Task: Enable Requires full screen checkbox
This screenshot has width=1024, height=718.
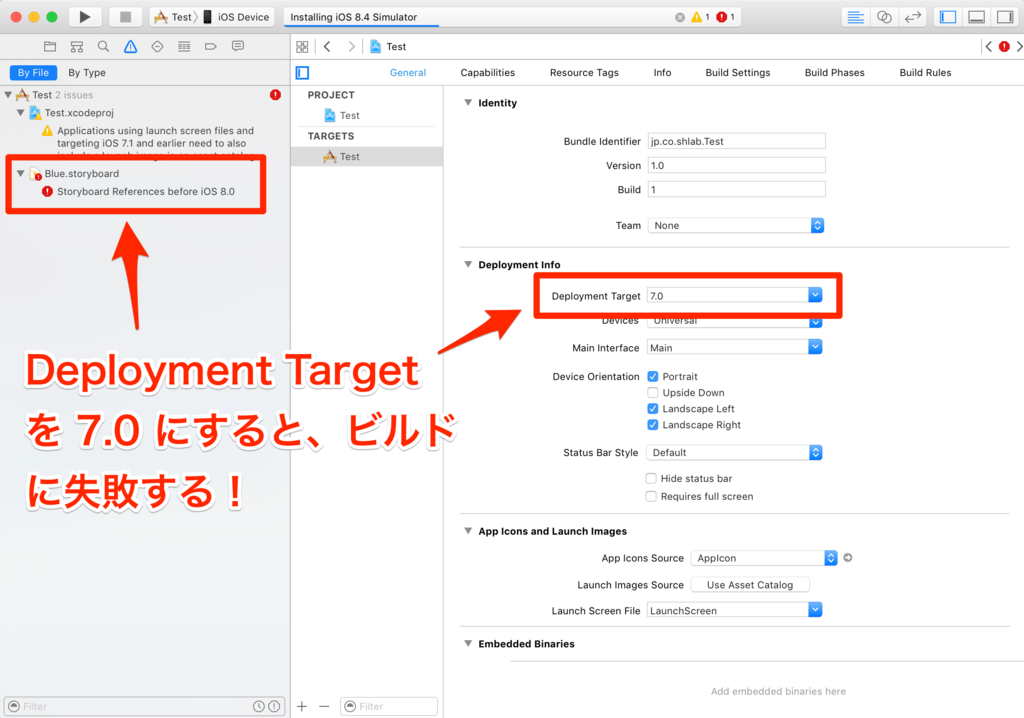Action: tap(651, 497)
